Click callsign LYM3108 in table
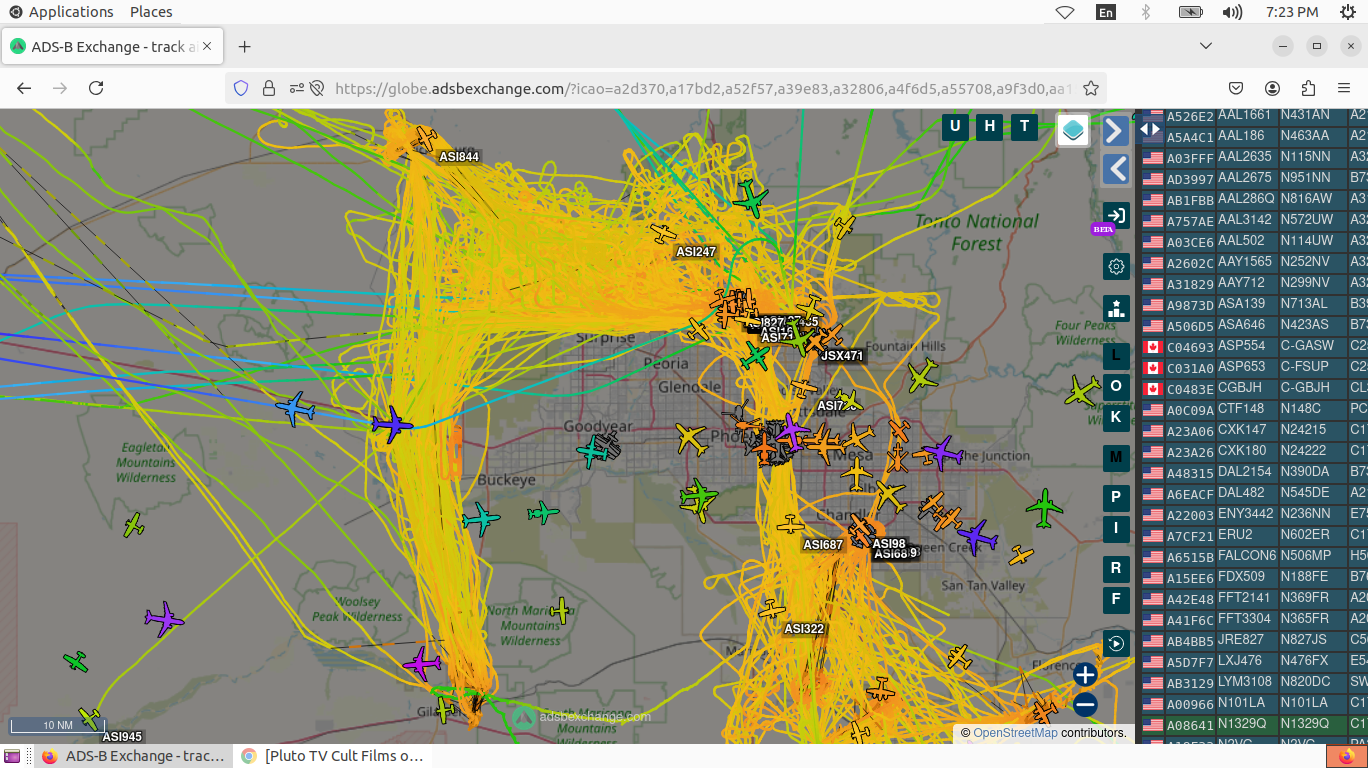The height and width of the screenshot is (768, 1368). tap(1245, 682)
